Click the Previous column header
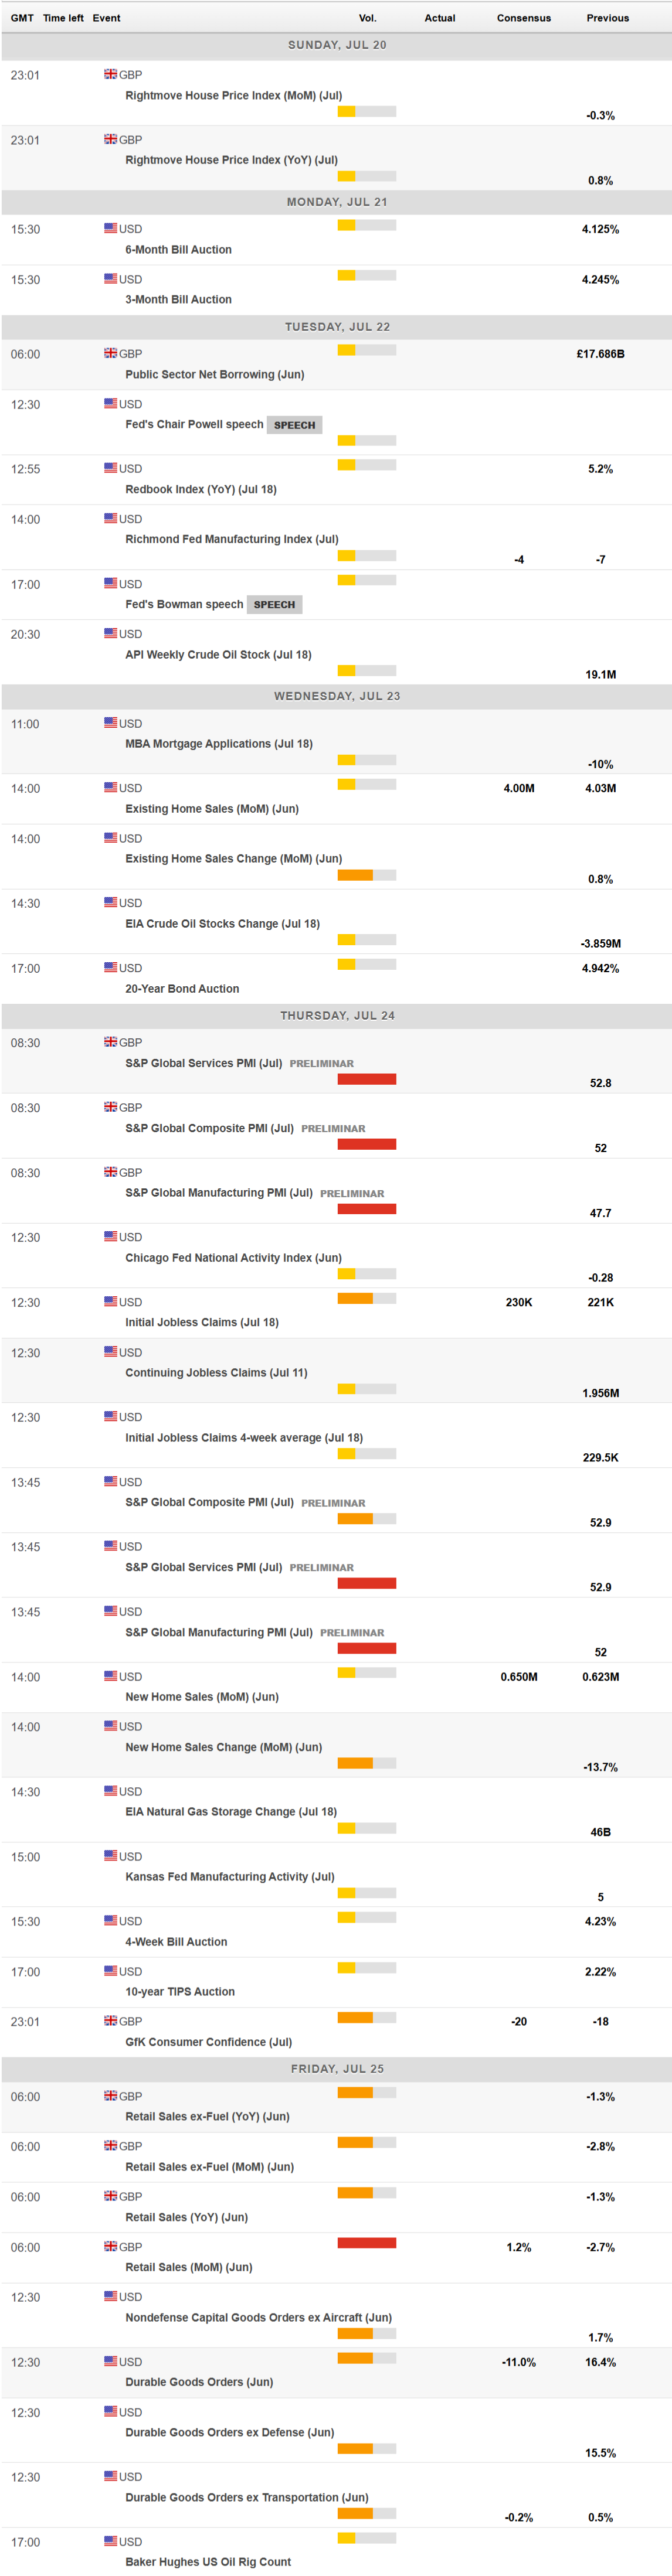 pyautogui.click(x=607, y=18)
